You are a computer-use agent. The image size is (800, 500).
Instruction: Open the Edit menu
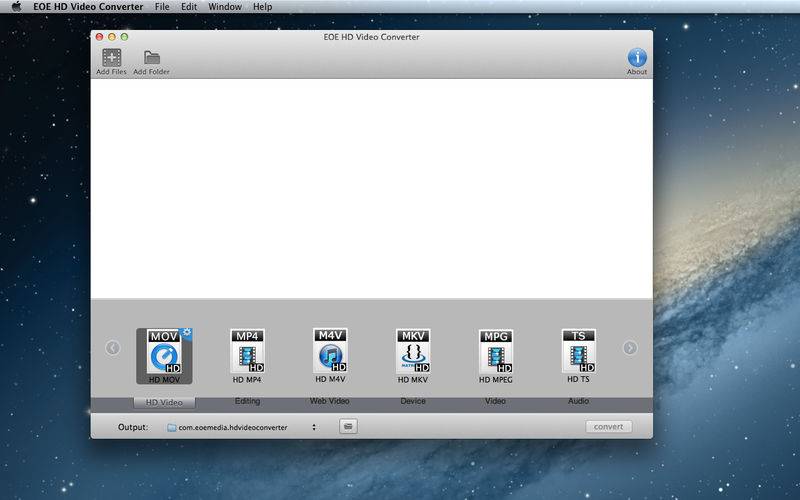[x=189, y=7]
